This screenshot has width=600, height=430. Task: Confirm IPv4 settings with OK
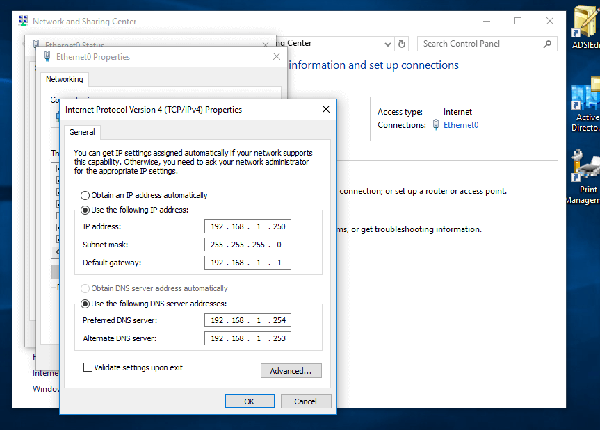[x=249, y=401]
